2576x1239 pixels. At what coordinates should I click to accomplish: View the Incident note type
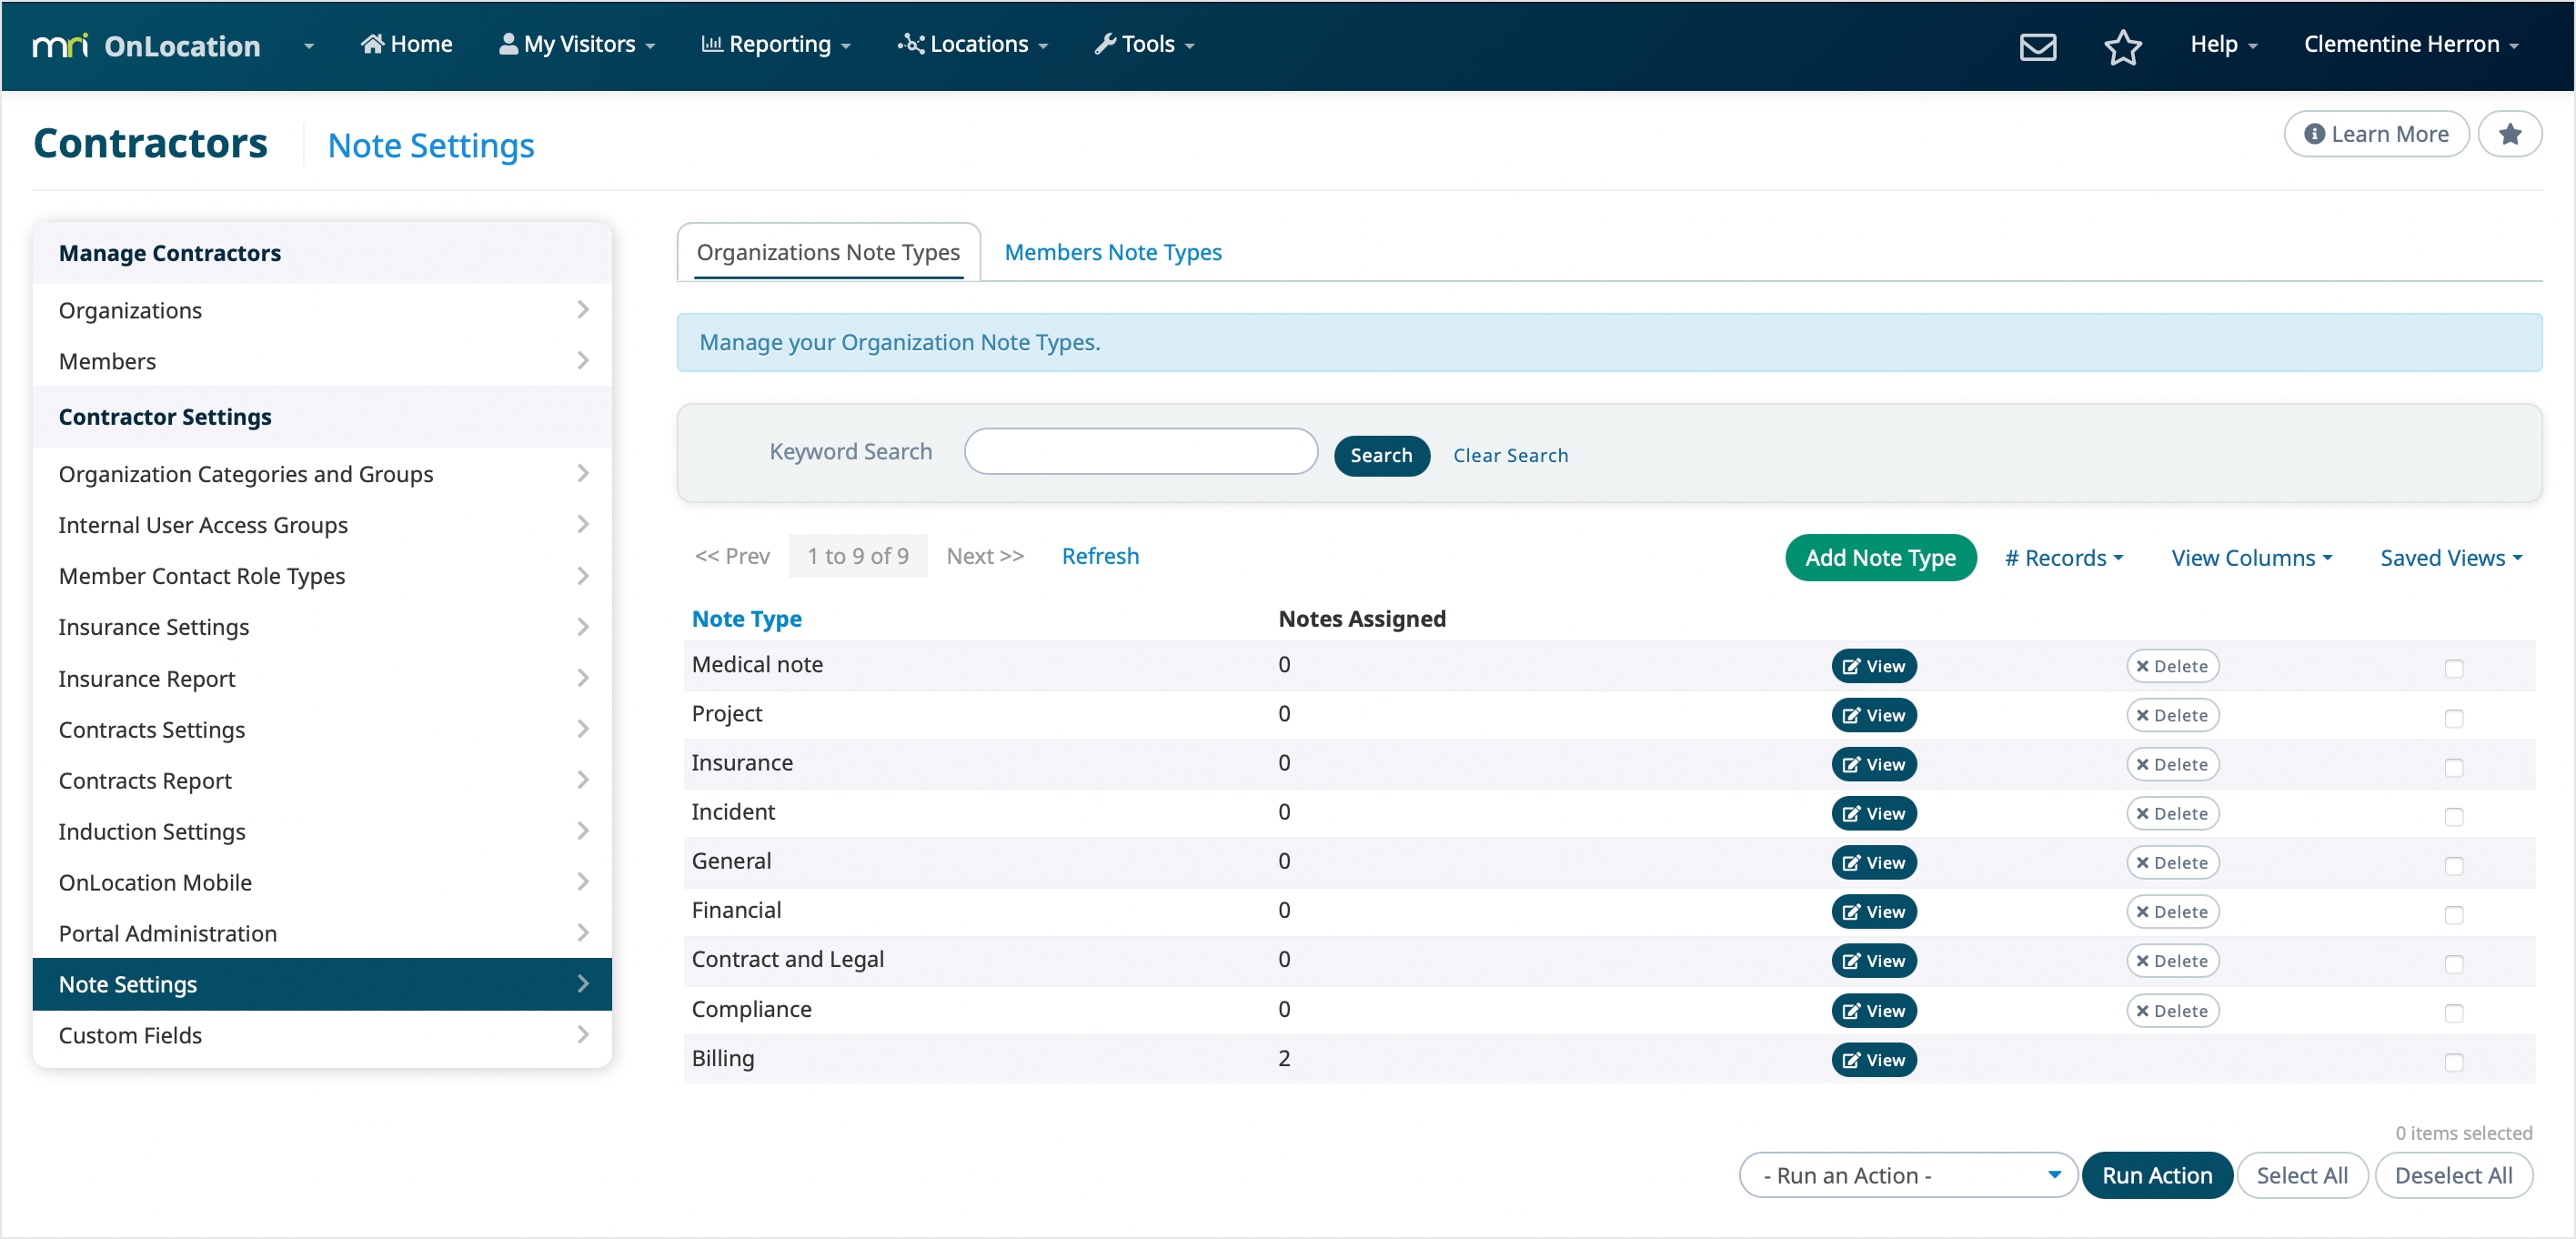pos(1873,813)
